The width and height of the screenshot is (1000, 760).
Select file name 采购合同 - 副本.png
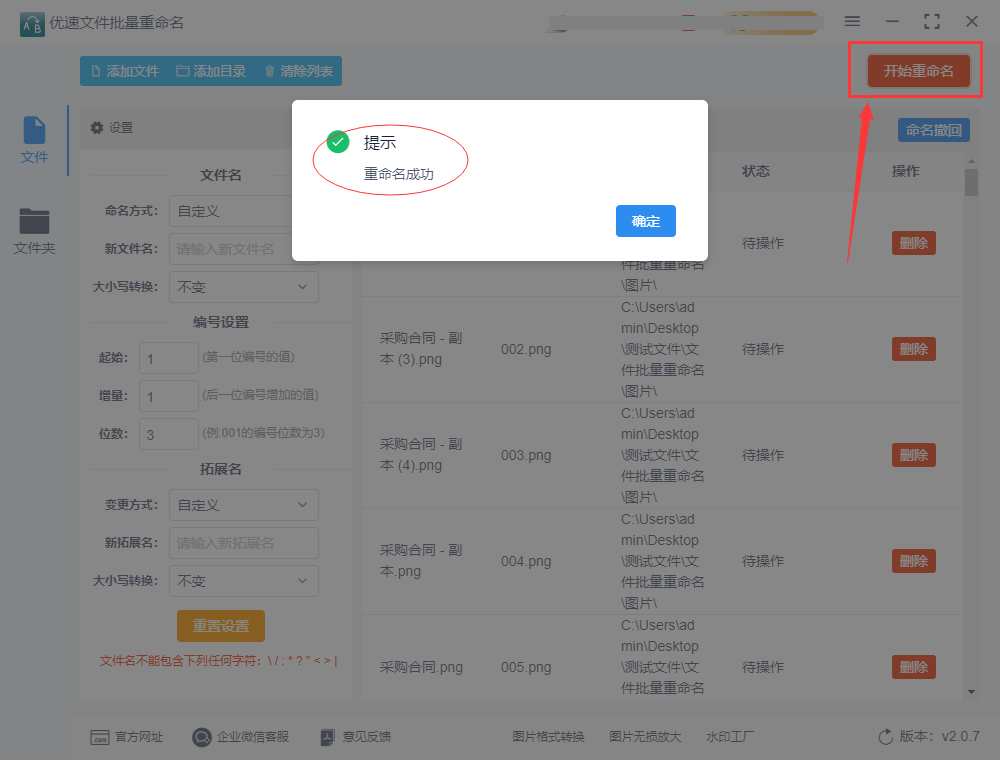(x=421, y=560)
